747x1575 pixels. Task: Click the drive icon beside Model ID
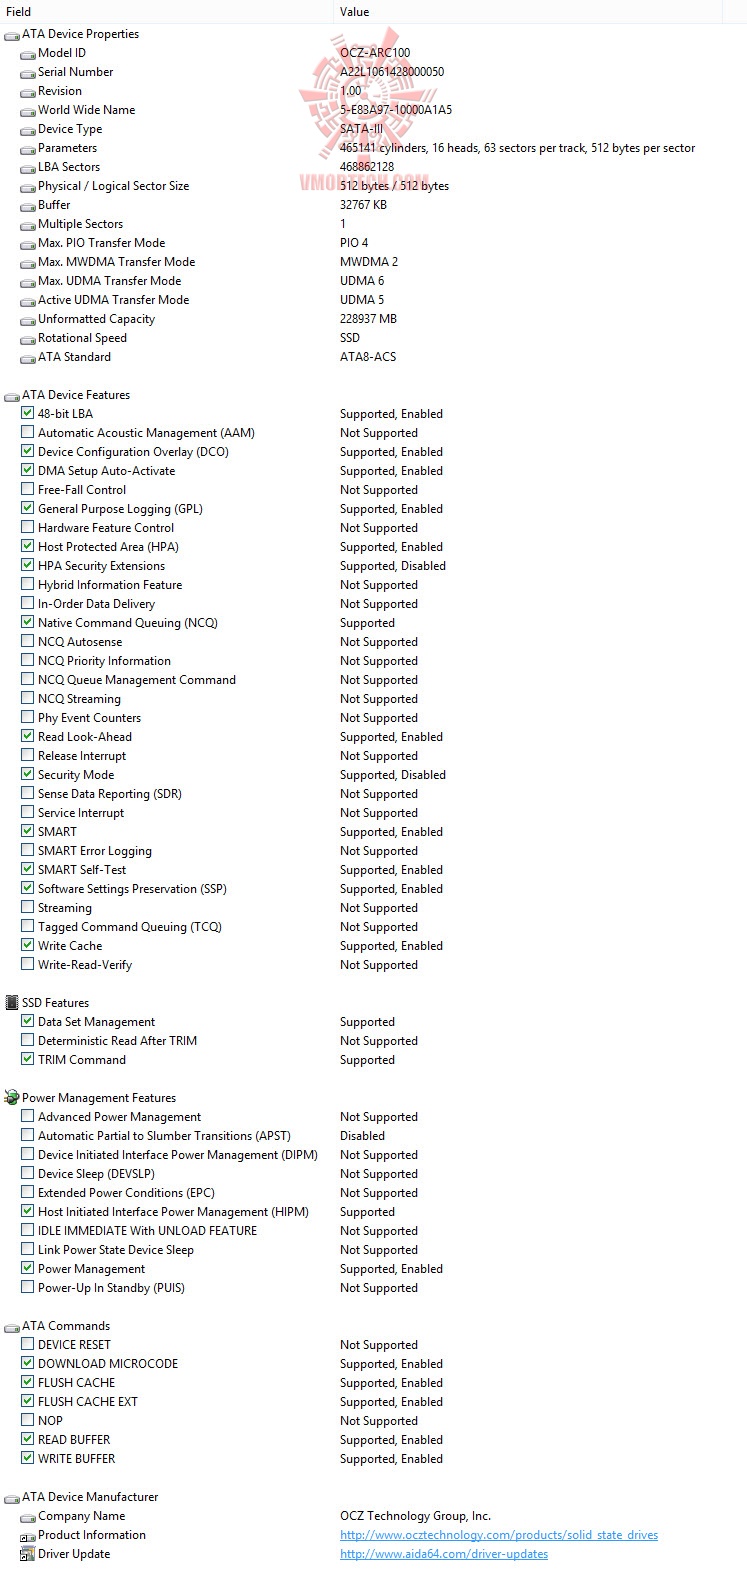click(x=28, y=53)
